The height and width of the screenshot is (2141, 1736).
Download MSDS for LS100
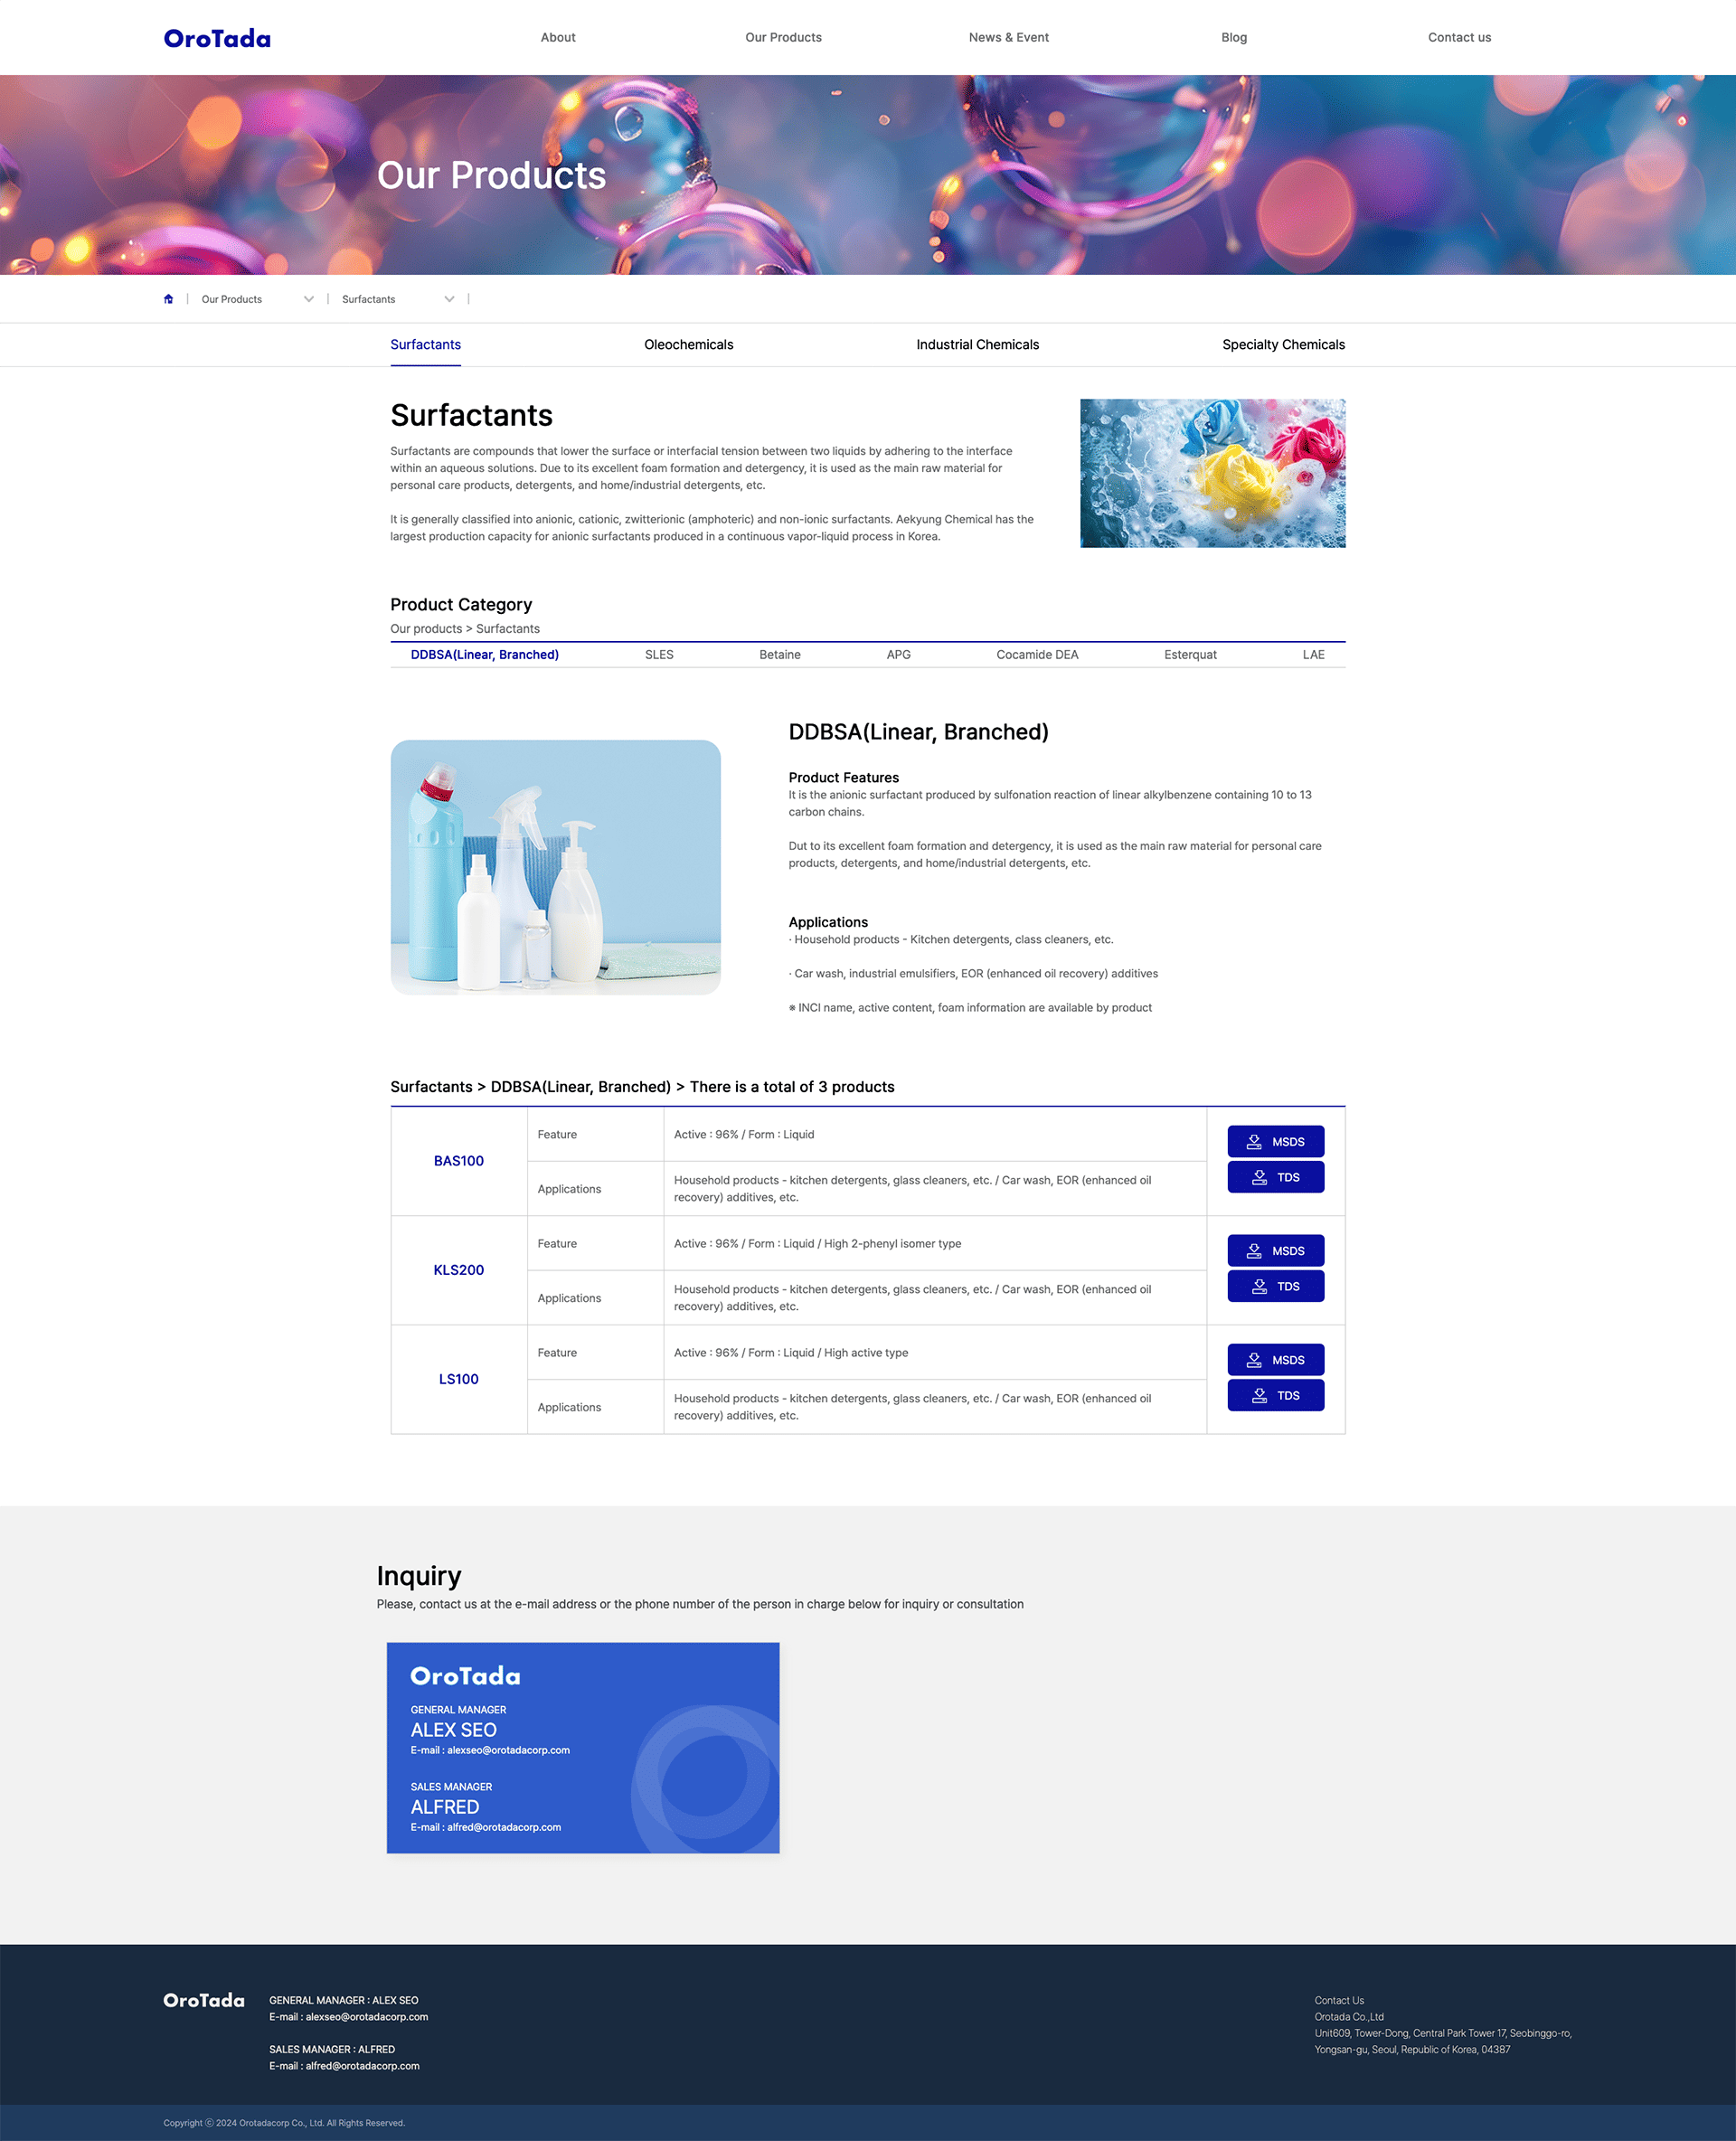coord(1275,1359)
